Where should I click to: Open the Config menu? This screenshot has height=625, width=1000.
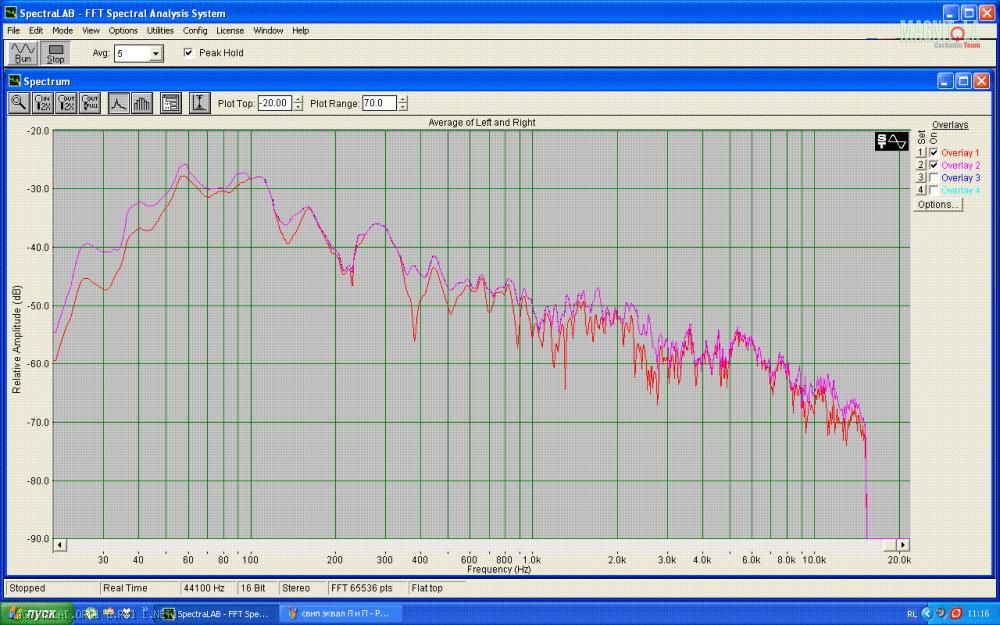click(195, 31)
